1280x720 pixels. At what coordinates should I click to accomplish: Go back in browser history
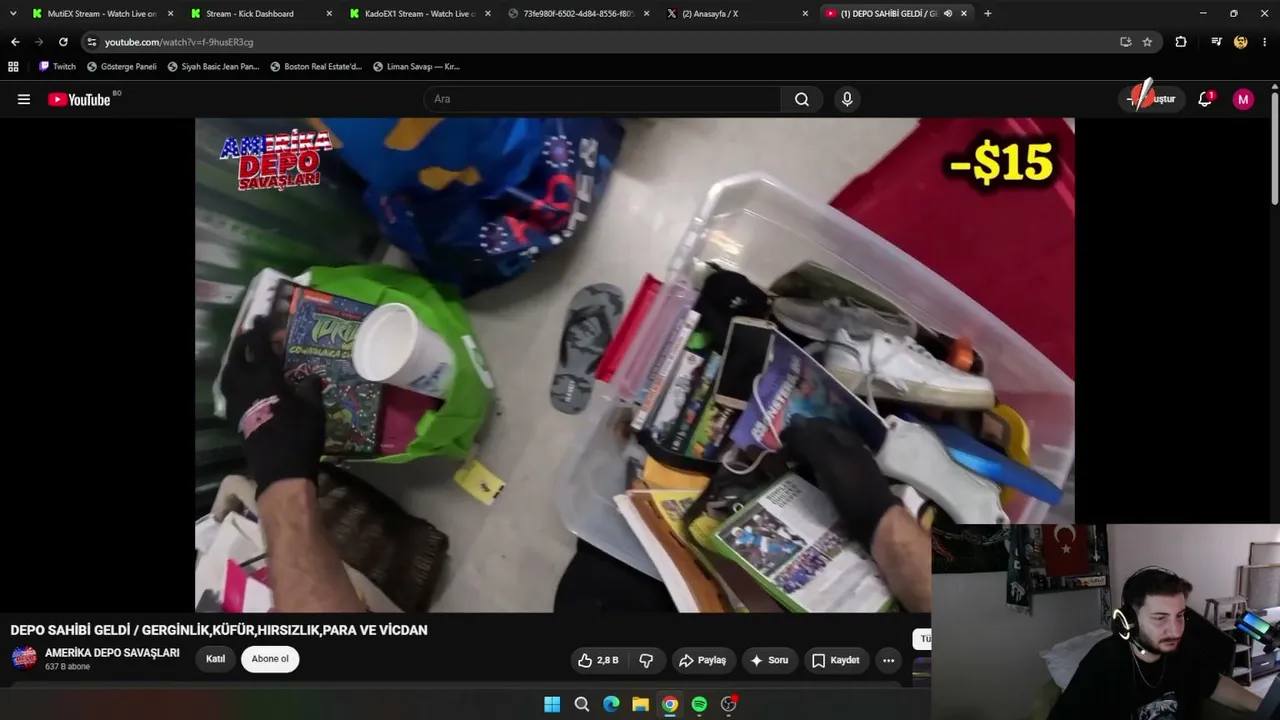pyautogui.click(x=15, y=42)
